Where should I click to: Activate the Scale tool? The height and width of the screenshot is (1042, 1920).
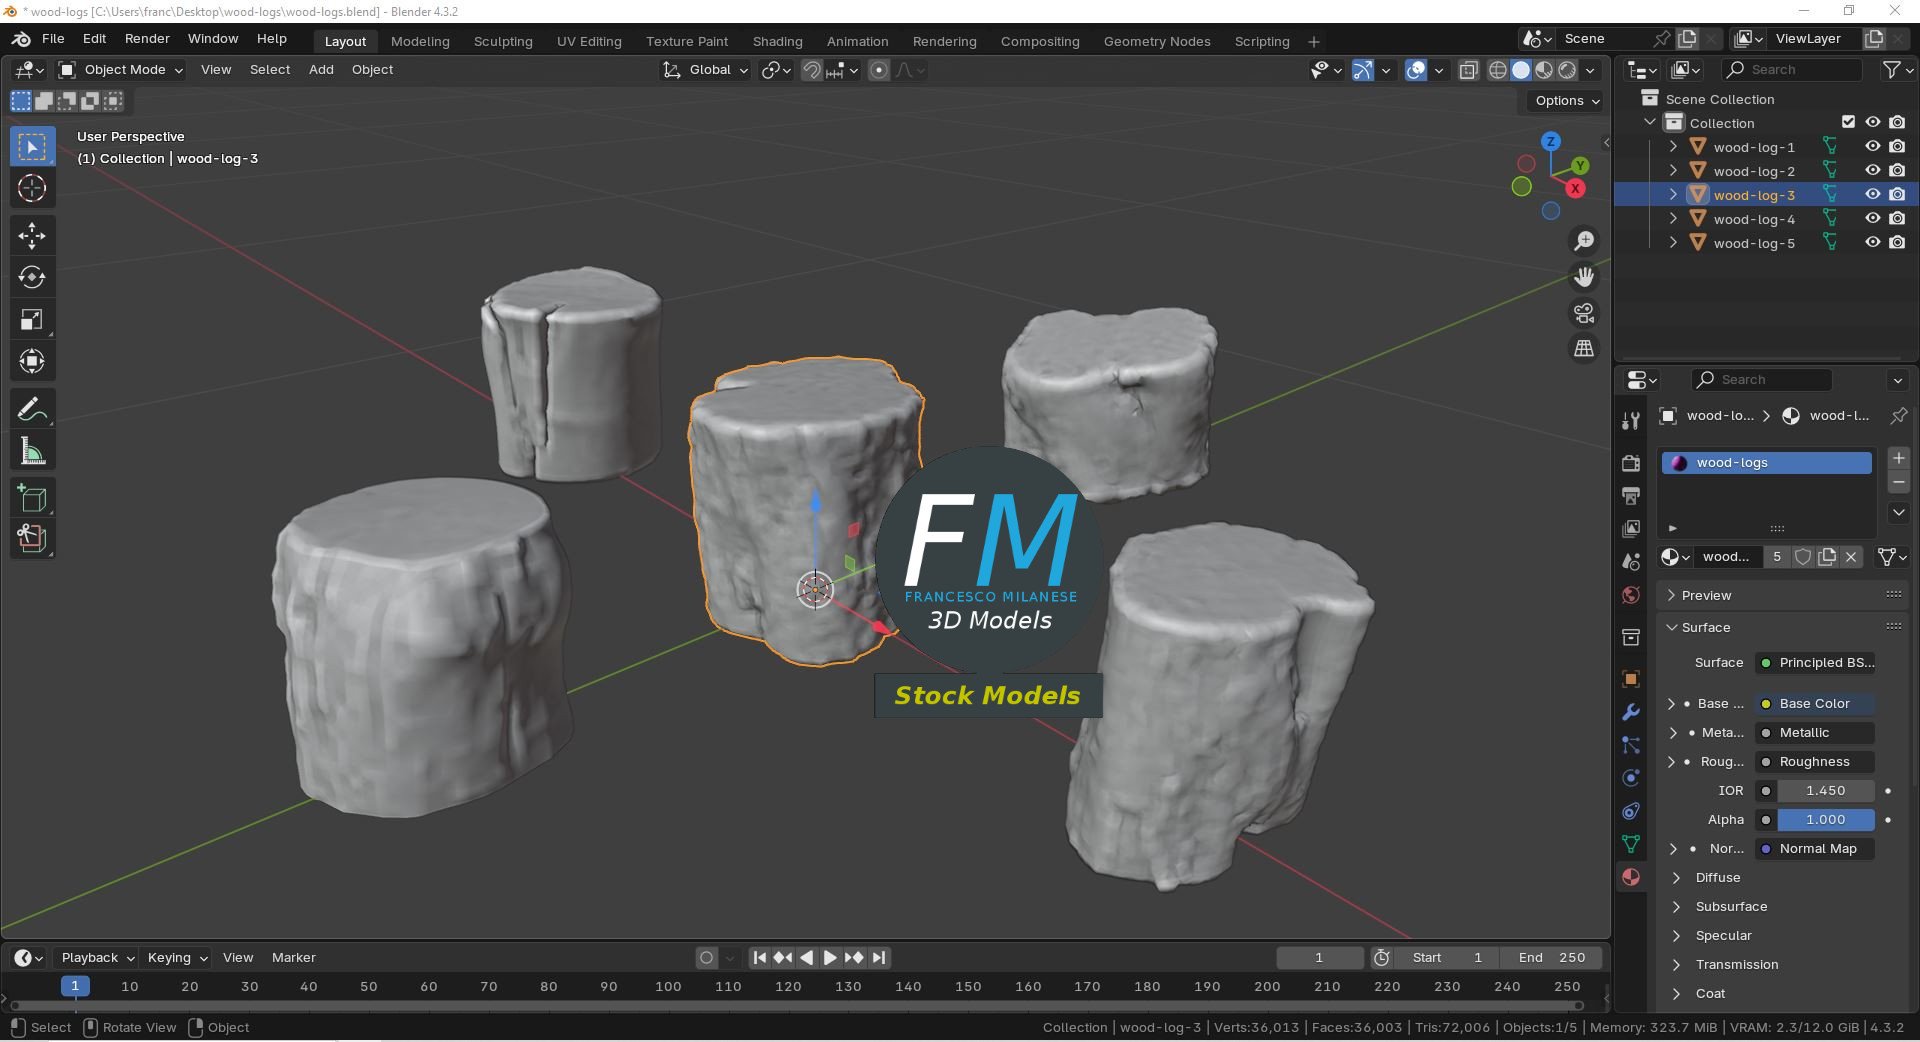click(32, 320)
